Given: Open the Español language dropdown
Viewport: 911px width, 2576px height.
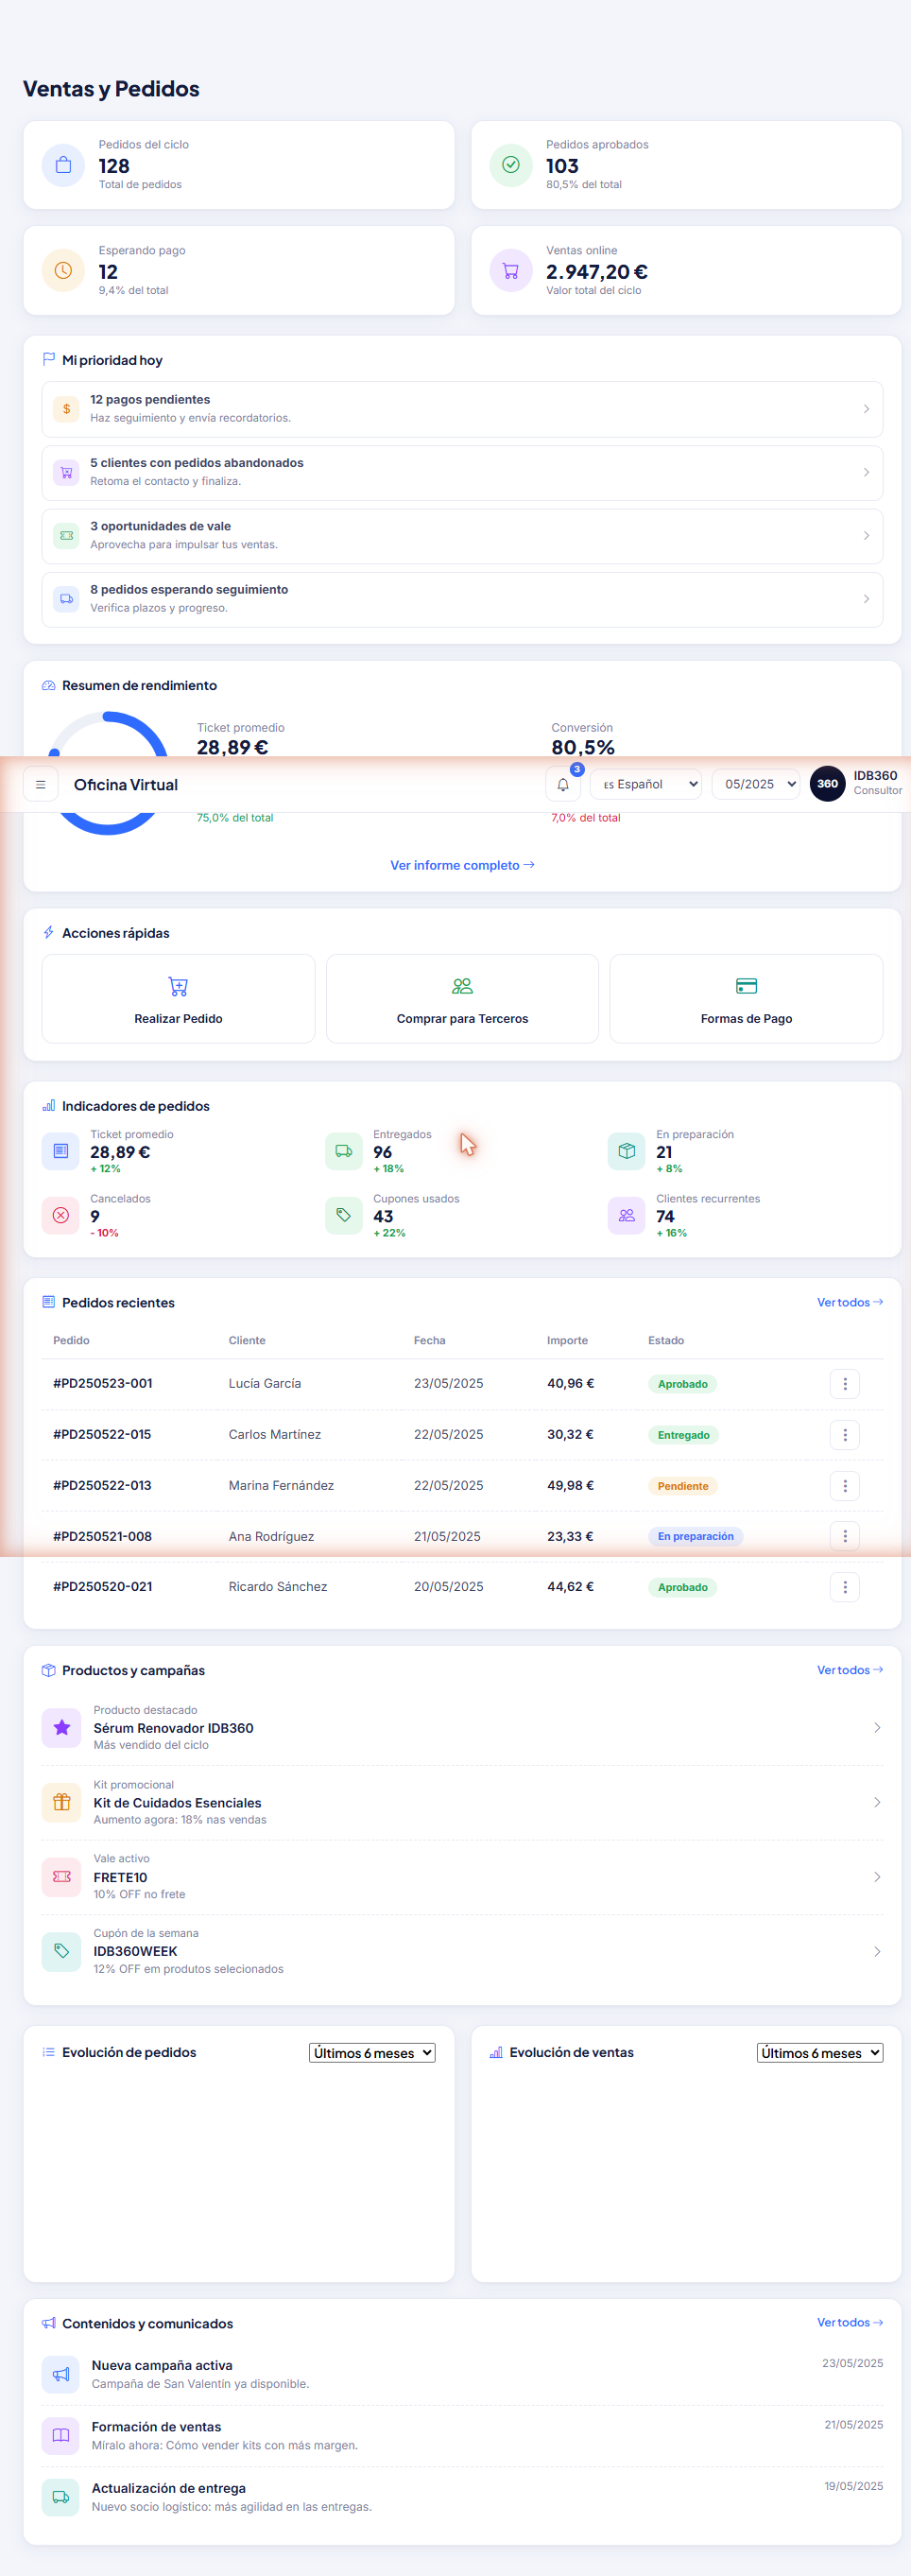Looking at the screenshot, I should click(x=645, y=785).
